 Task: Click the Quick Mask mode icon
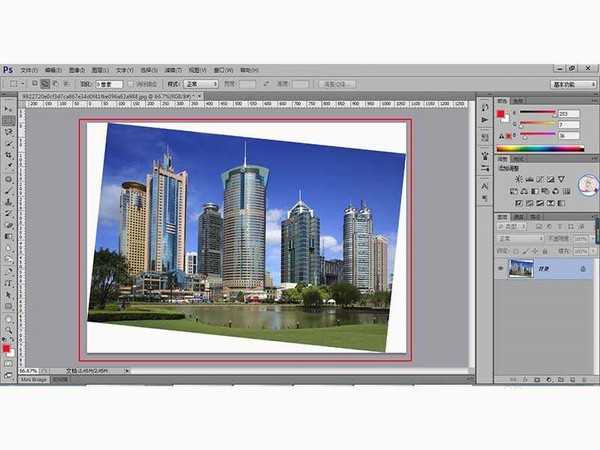[9, 363]
